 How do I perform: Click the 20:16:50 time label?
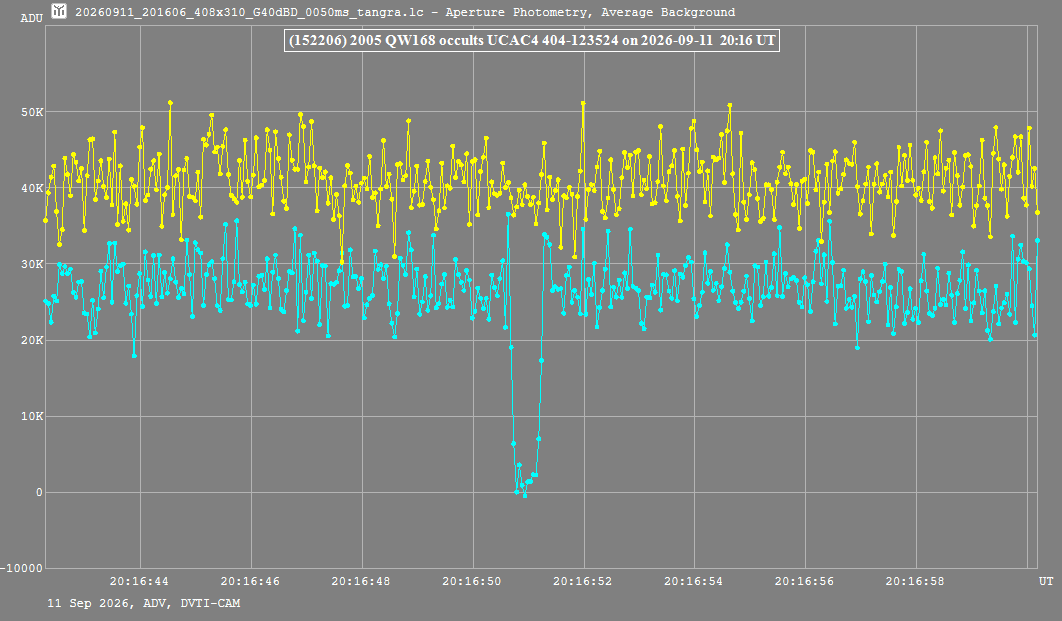click(472, 581)
